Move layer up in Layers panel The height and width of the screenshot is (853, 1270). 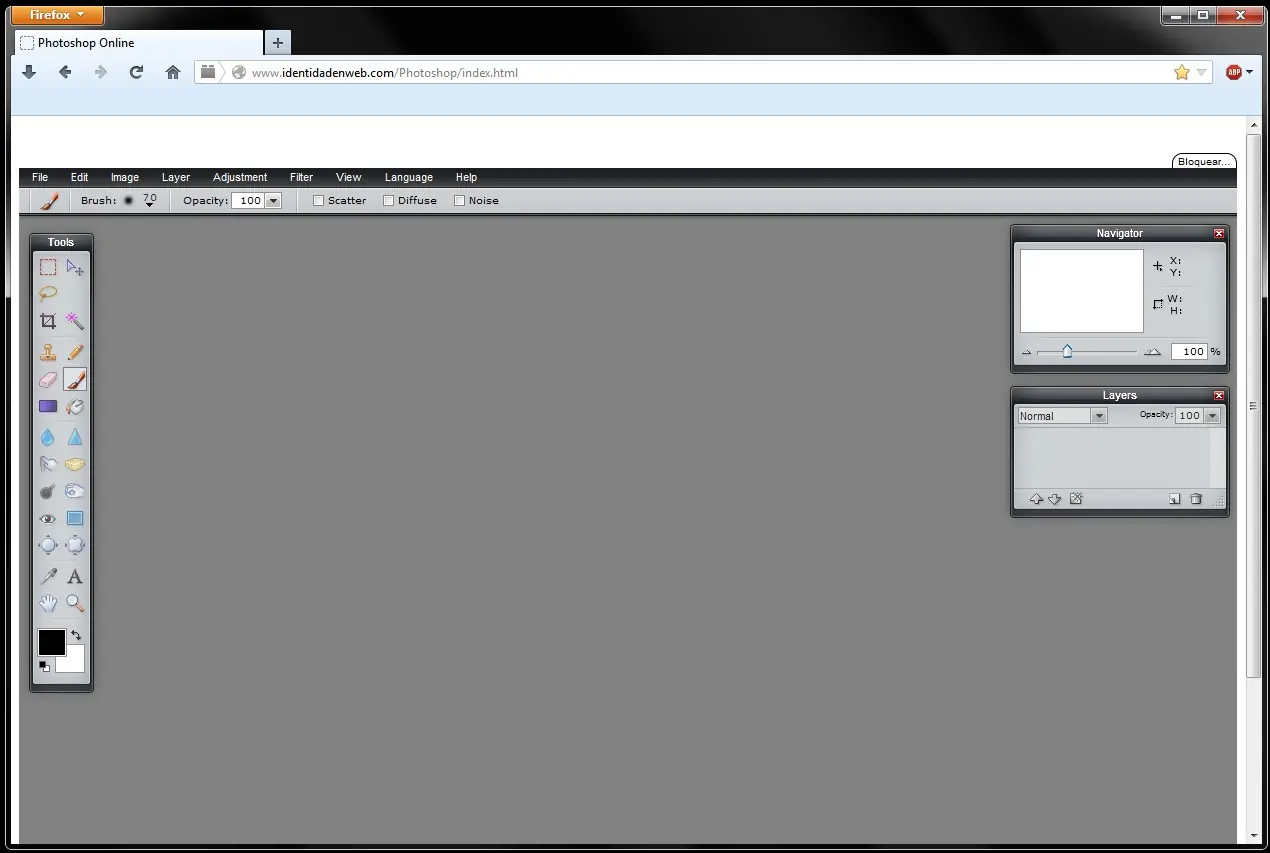click(x=1036, y=499)
